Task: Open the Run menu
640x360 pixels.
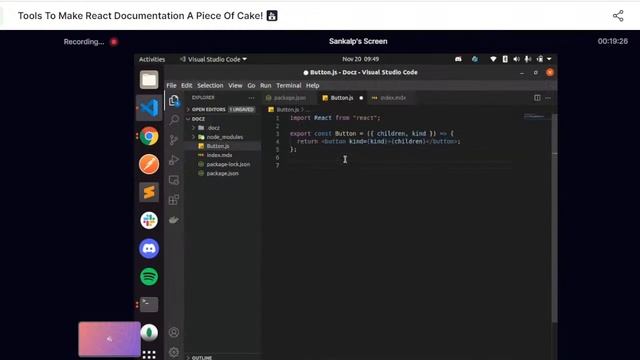Action: click(x=266, y=86)
